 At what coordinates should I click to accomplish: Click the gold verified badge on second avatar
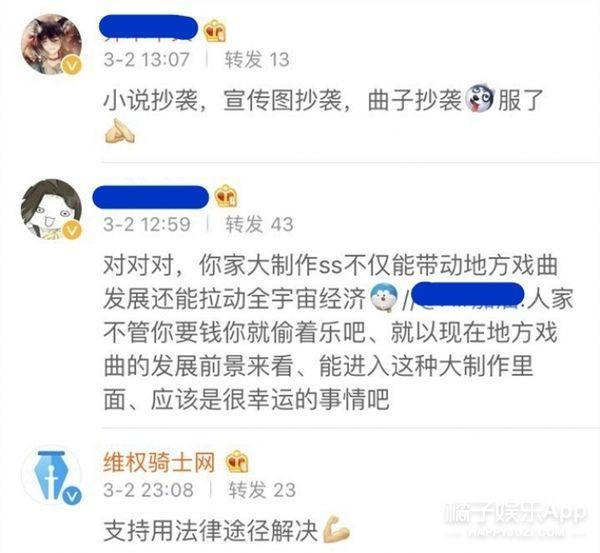pyautogui.click(x=72, y=230)
